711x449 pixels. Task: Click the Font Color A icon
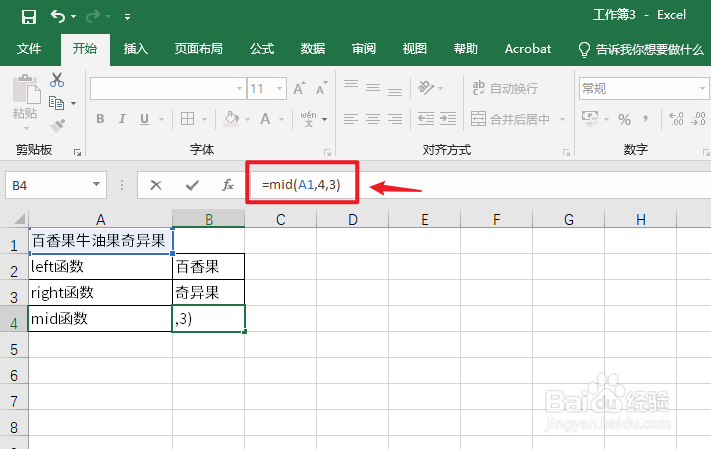click(265, 119)
